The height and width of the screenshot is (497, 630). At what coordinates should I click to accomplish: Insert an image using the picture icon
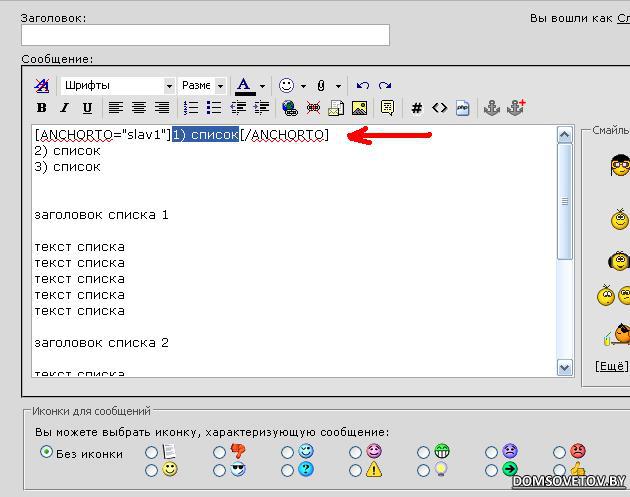coord(359,108)
